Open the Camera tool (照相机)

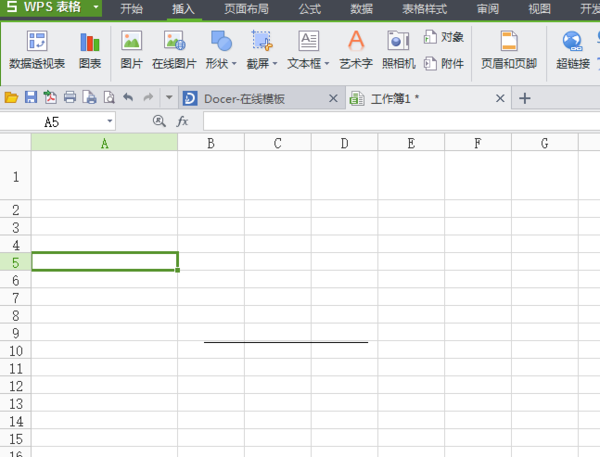click(398, 50)
